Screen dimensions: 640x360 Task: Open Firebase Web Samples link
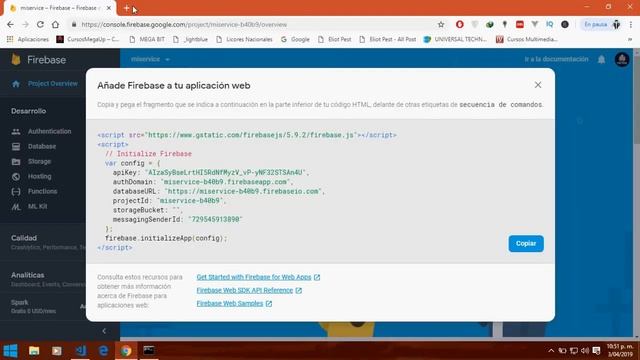[230, 304]
